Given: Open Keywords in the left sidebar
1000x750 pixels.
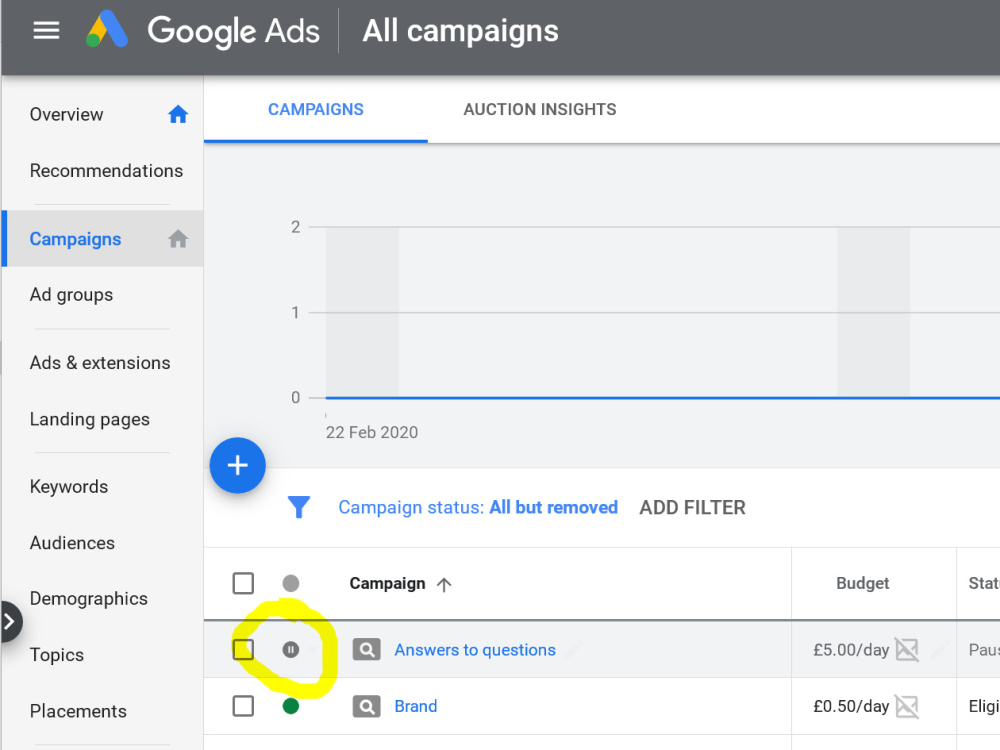Looking at the screenshot, I should [x=69, y=487].
